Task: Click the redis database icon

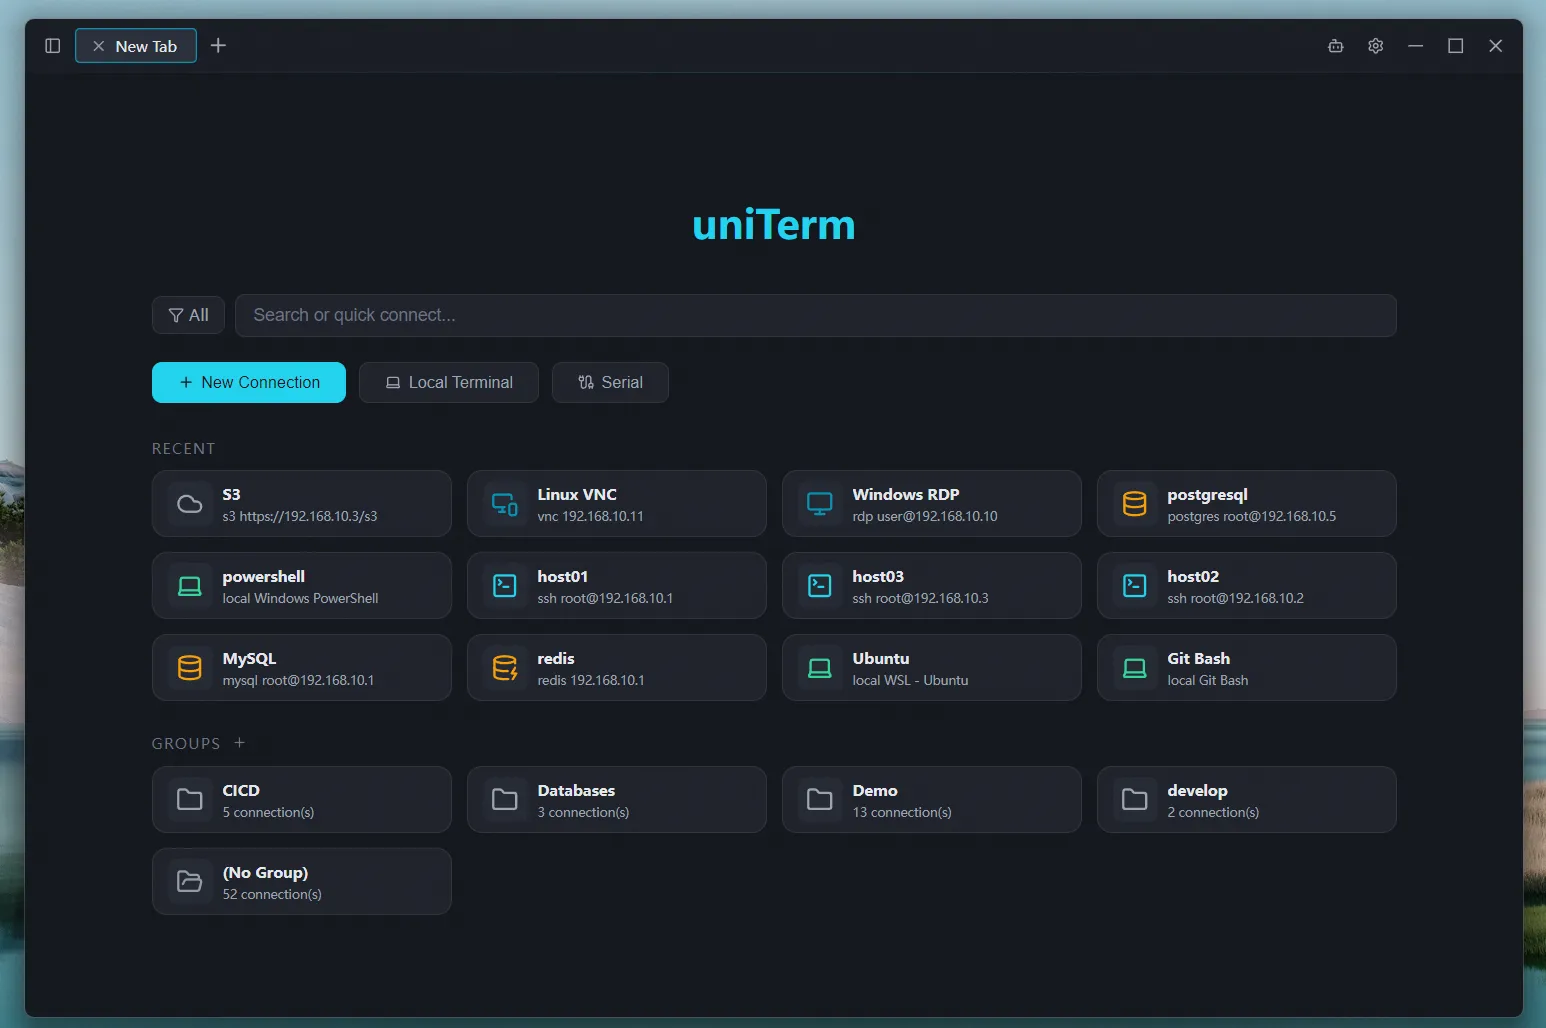Action: point(505,668)
